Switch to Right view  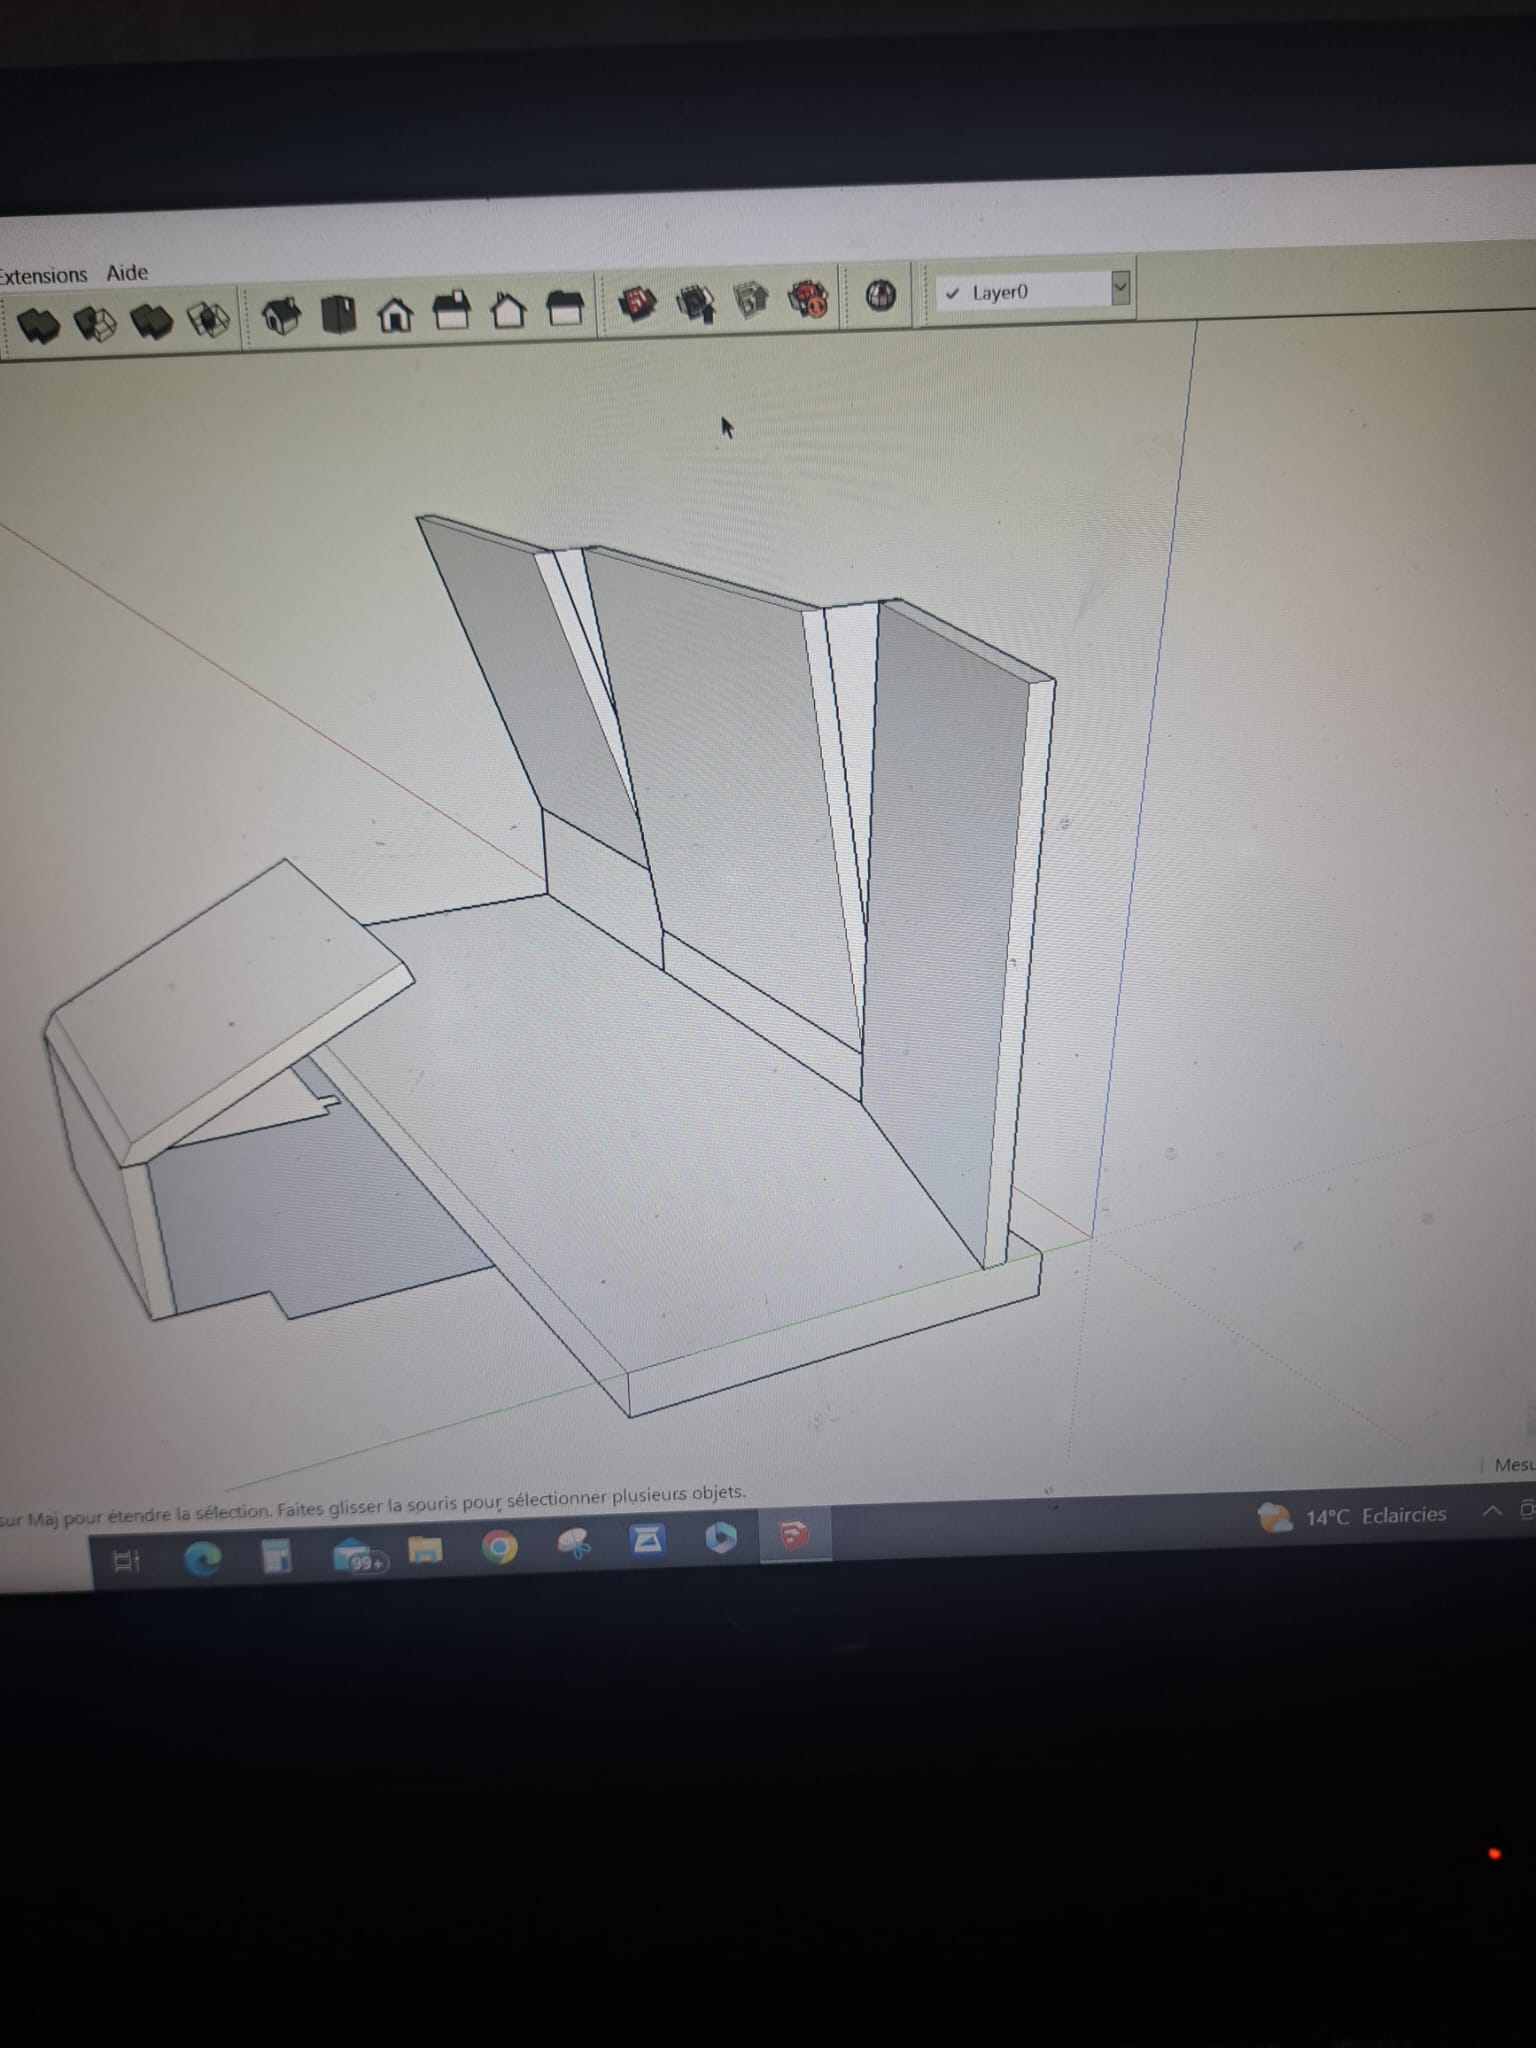click(452, 311)
